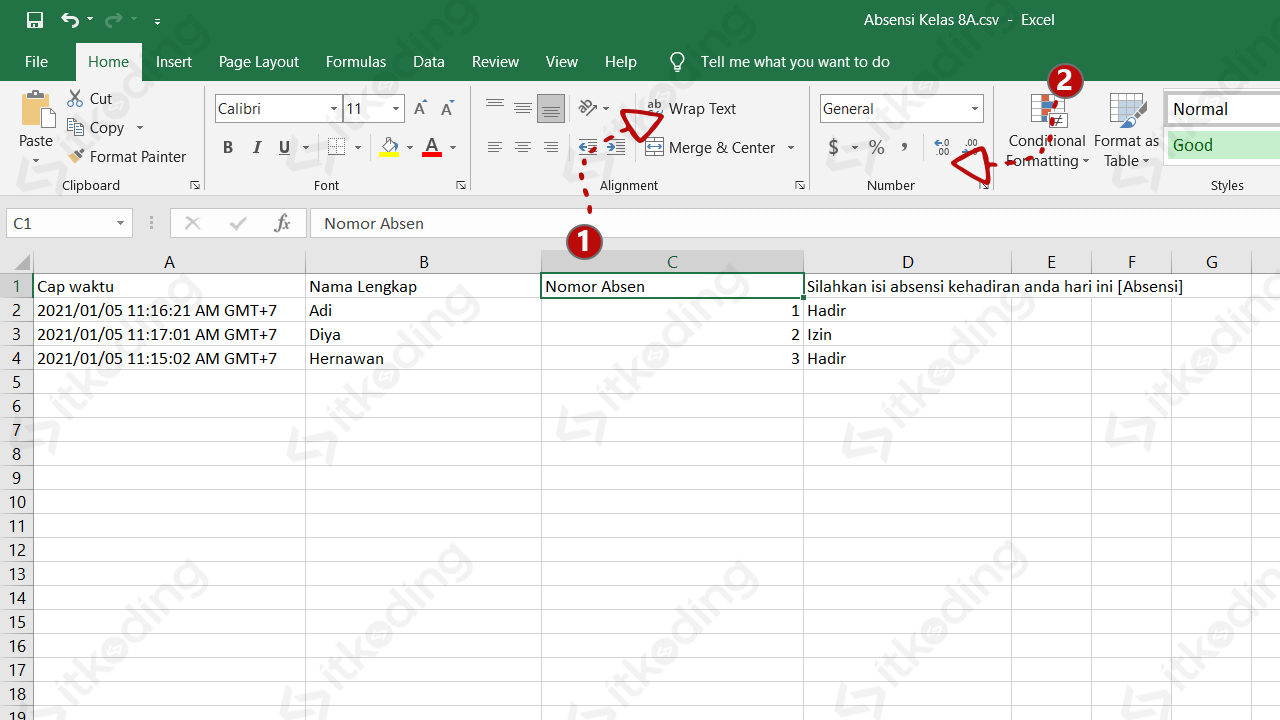This screenshot has width=1280, height=720.
Task: Click the Fill Color paint bucket
Action: click(x=390, y=148)
